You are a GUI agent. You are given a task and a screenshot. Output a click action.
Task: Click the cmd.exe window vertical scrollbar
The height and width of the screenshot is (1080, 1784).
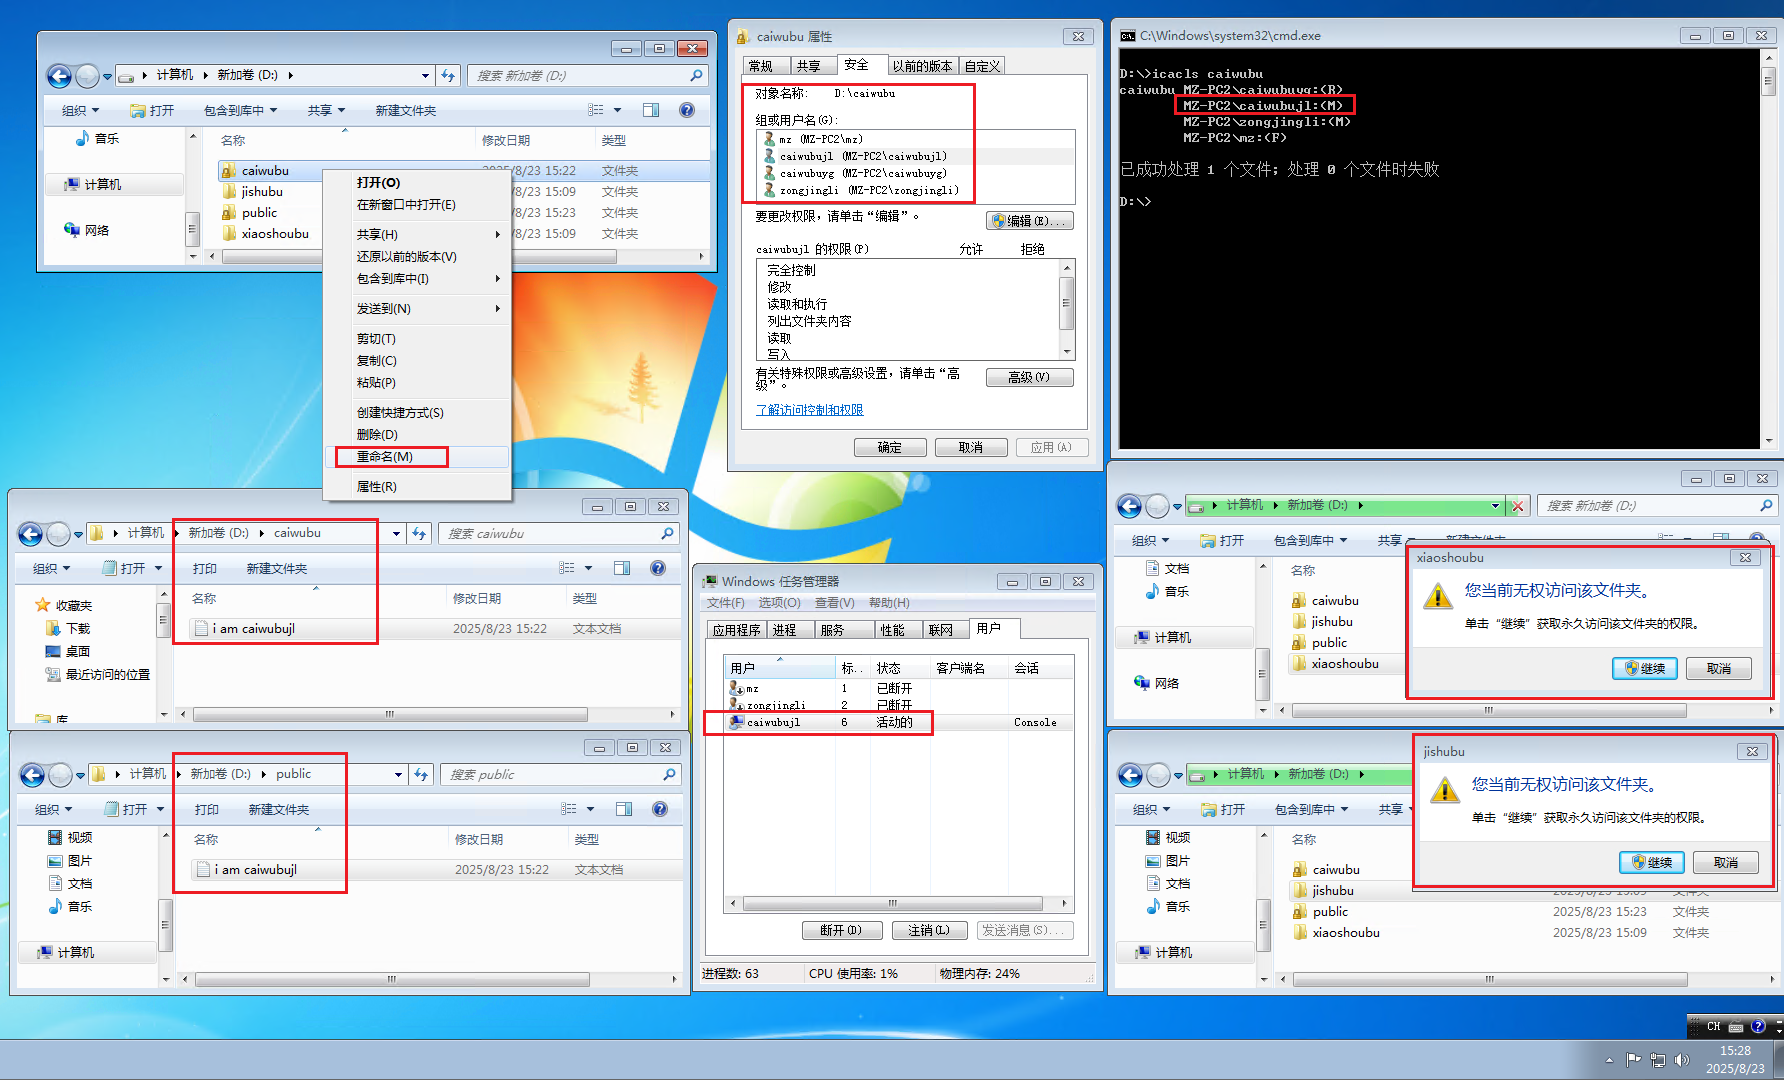tap(1767, 248)
